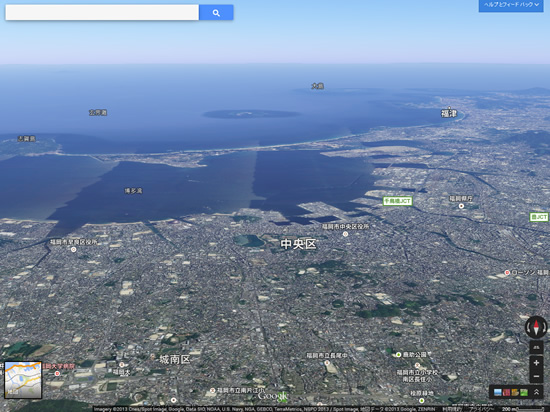The image size is (550, 412).
Task: Reset orientation using the compass needle
Action: click(x=536, y=327)
